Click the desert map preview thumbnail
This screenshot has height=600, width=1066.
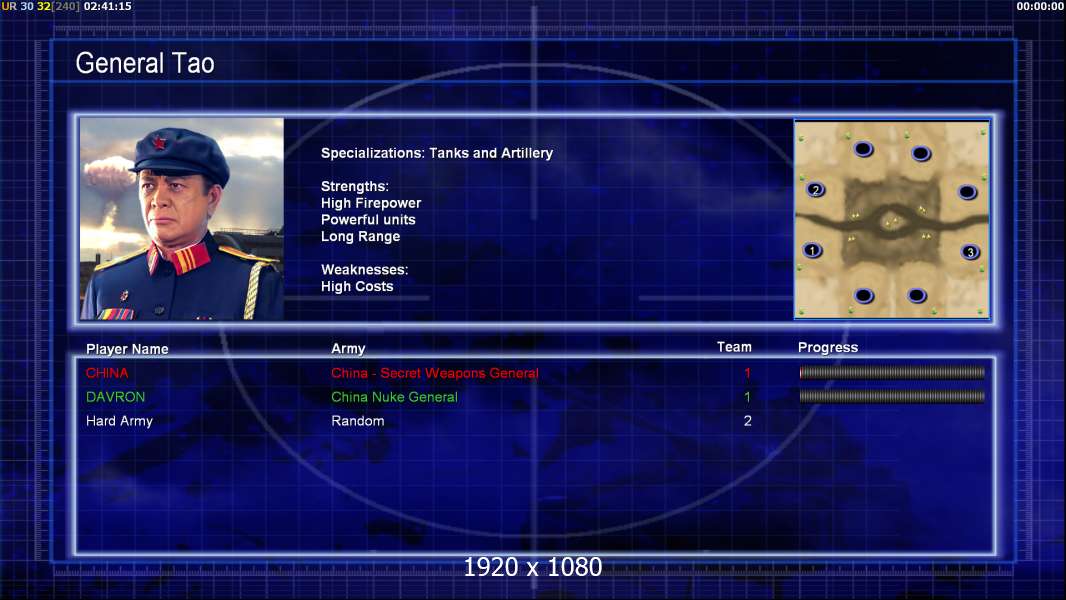point(892,219)
